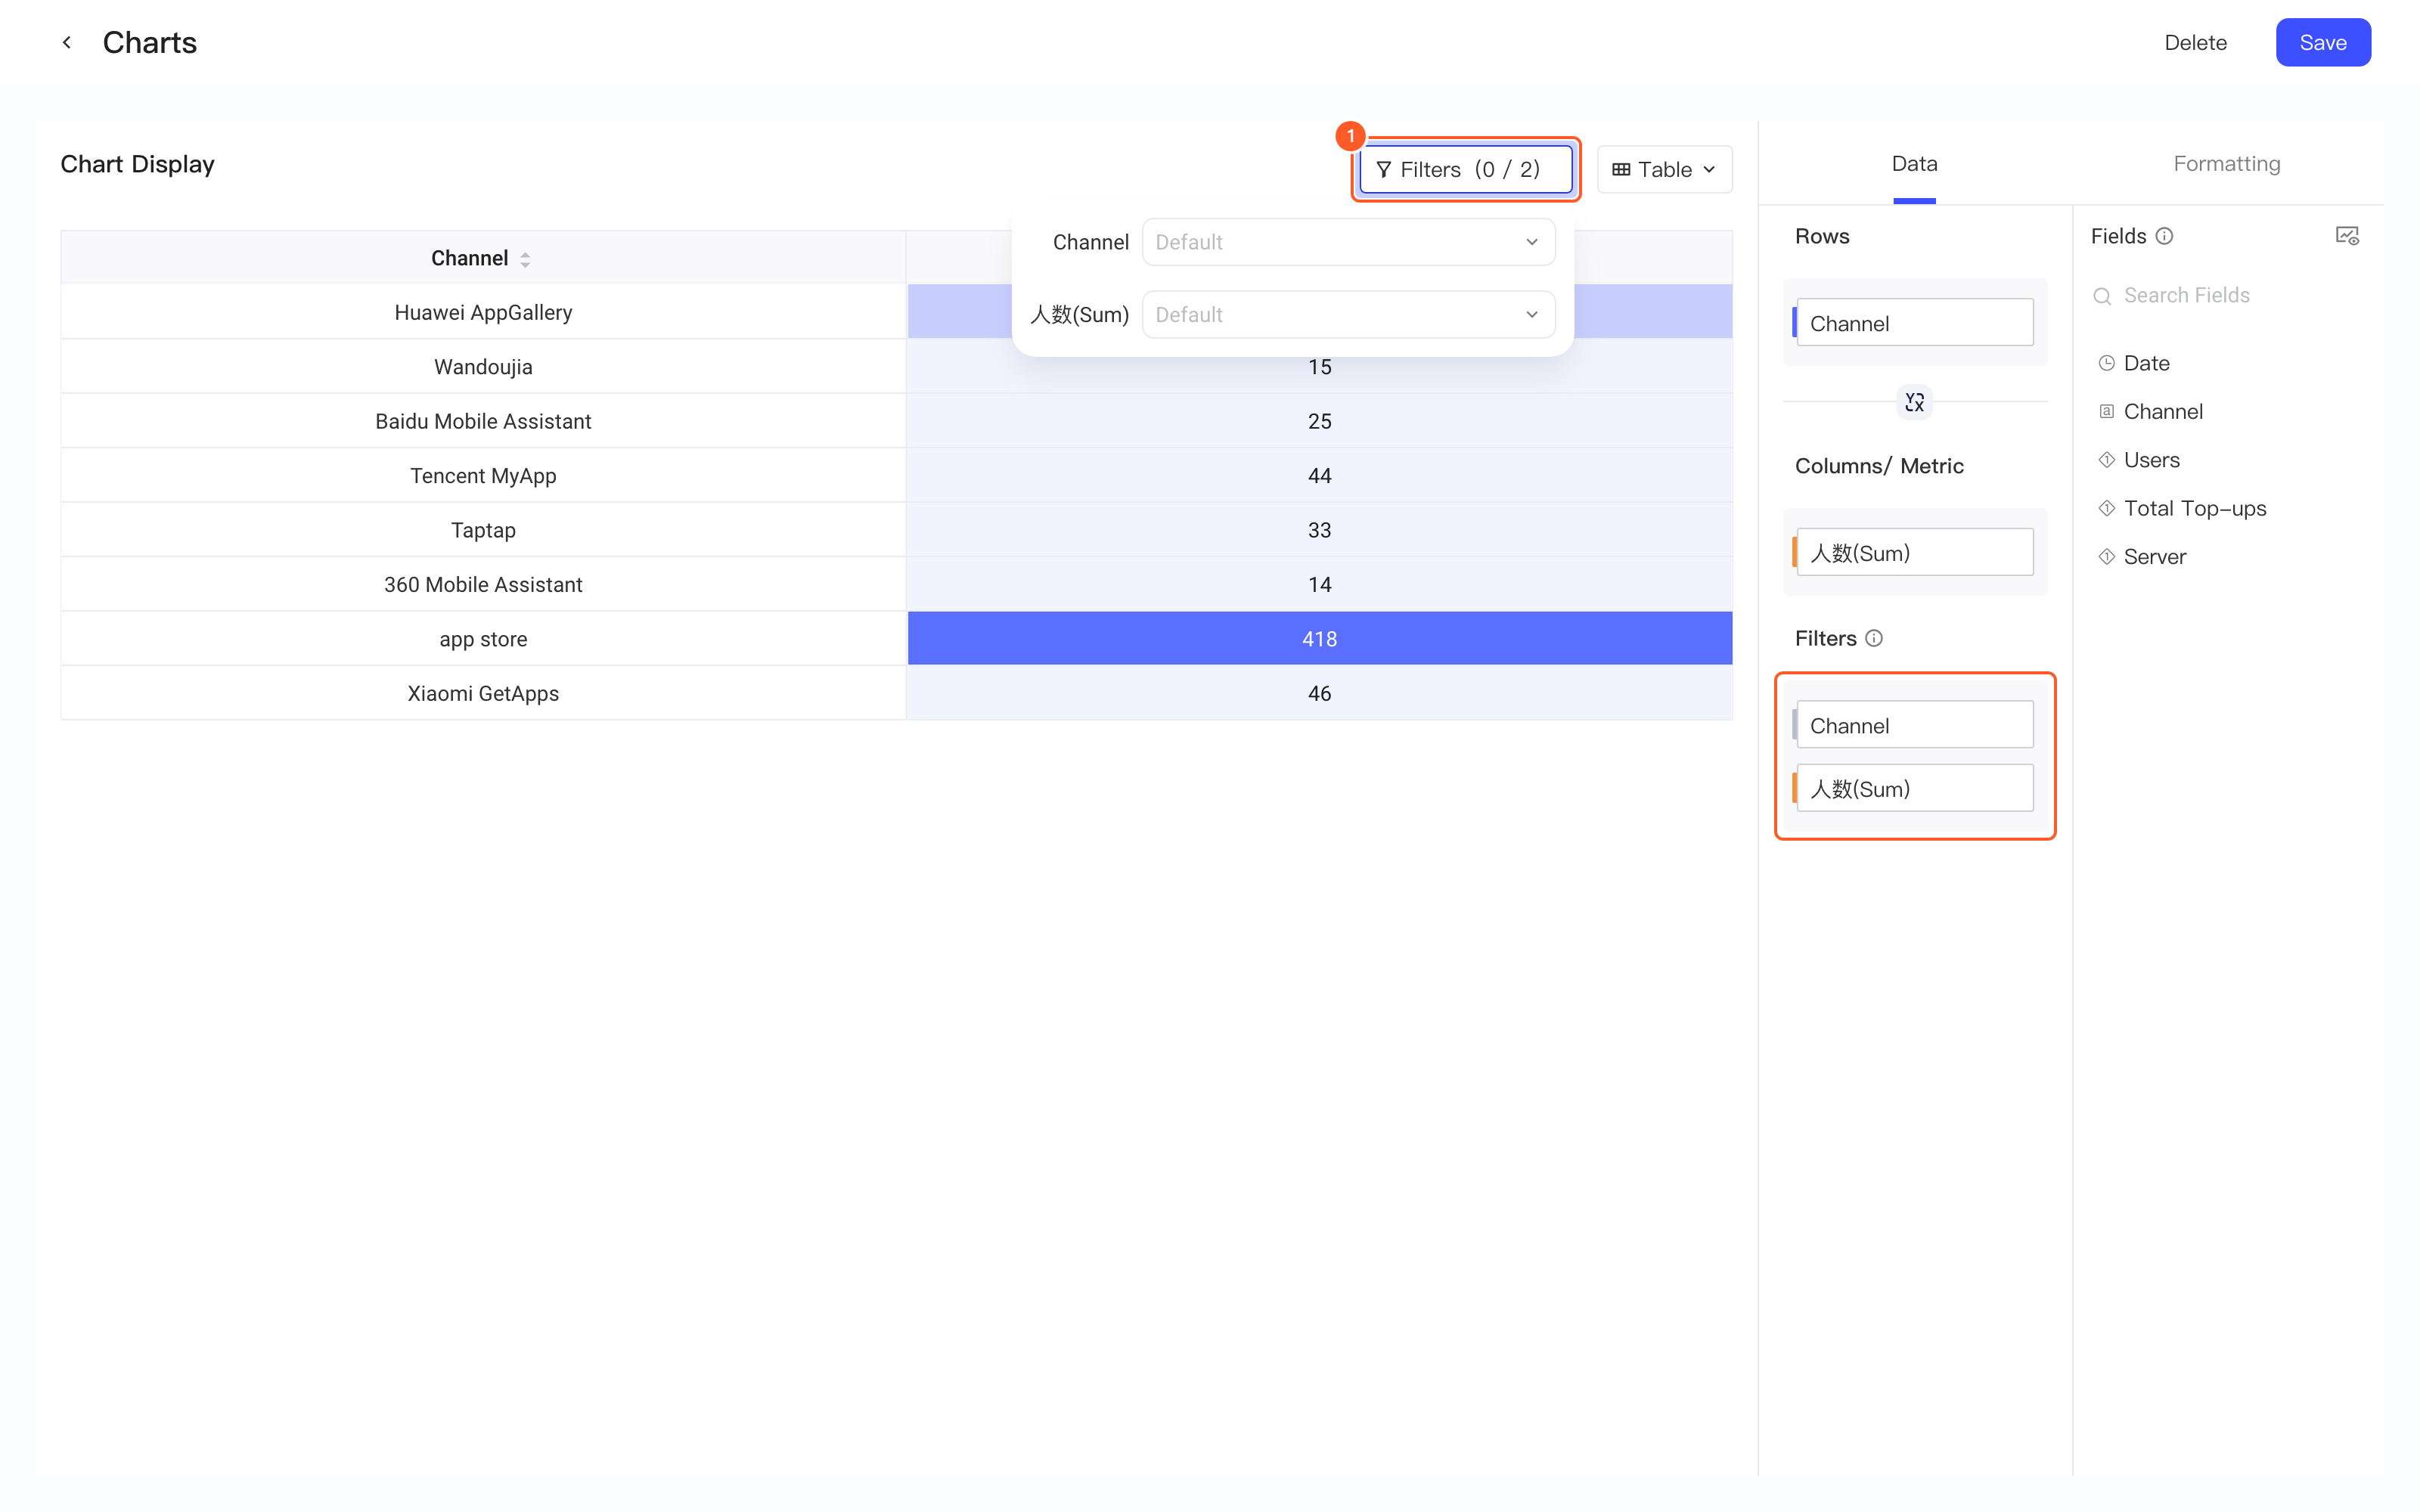The height and width of the screenshot is (1512, 2420).
Task: Click the metric icon beside Server field
Action: pyautogui.click(x=2106, y=557)
